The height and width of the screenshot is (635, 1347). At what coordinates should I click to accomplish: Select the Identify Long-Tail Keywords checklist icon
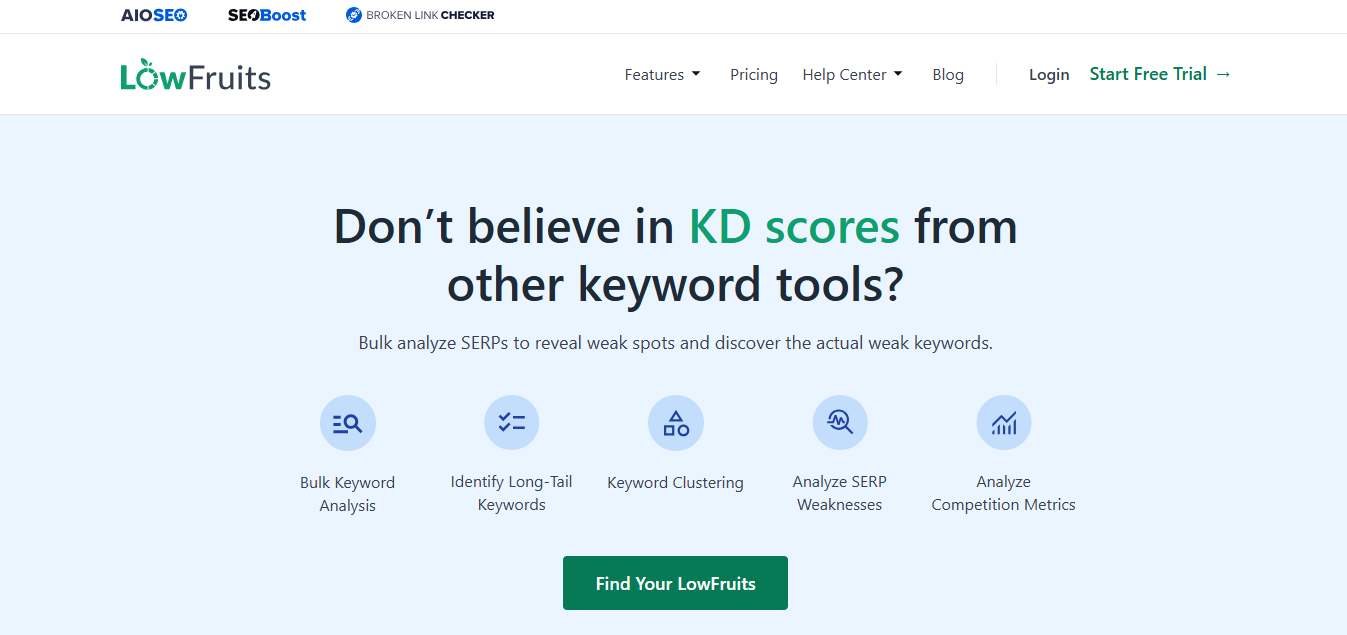(x=511, y=422)
